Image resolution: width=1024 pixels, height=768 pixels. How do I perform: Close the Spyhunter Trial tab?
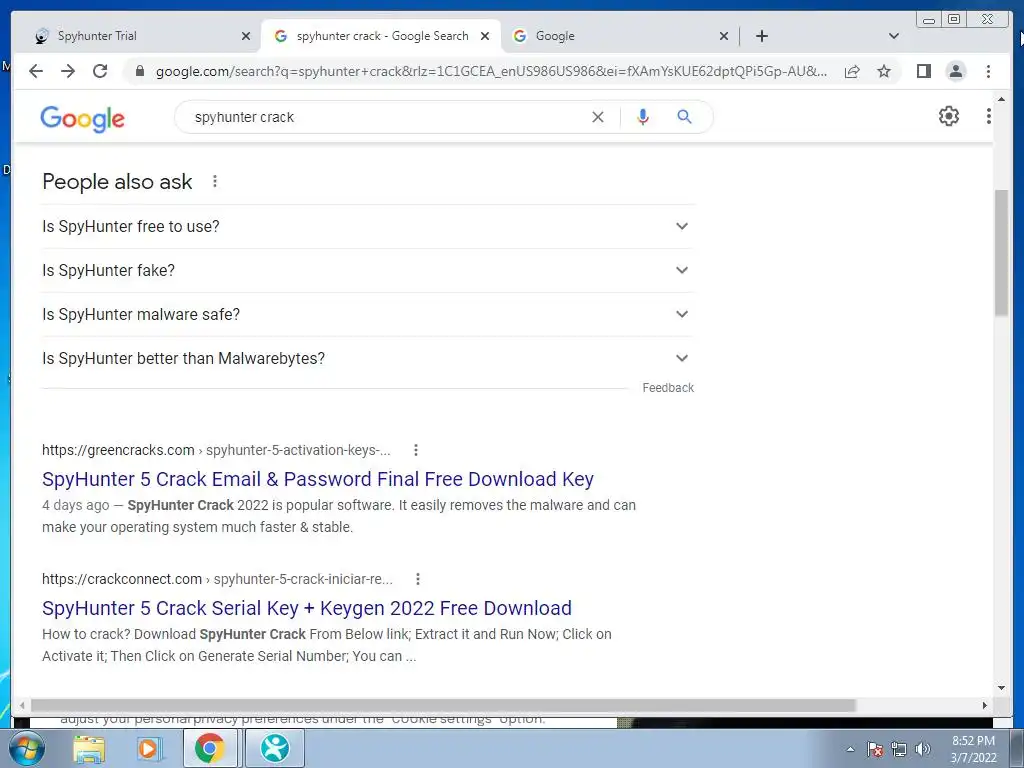(x=246, y=36)
